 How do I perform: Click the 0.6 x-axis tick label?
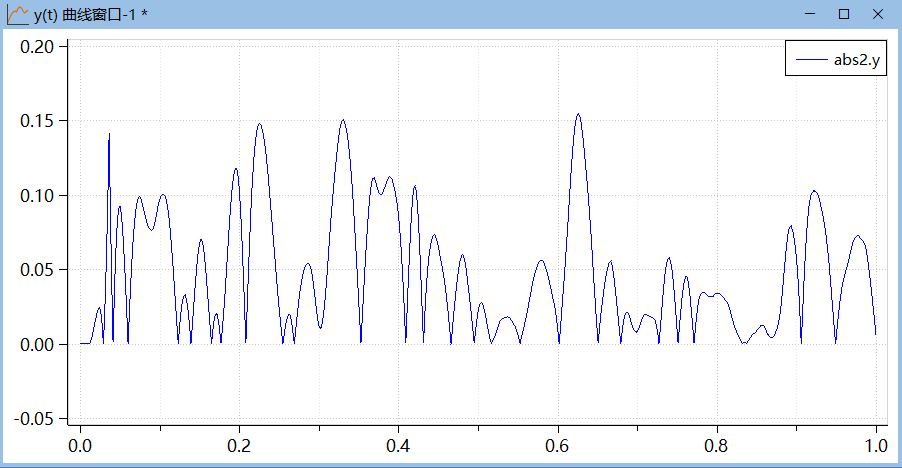558,444
